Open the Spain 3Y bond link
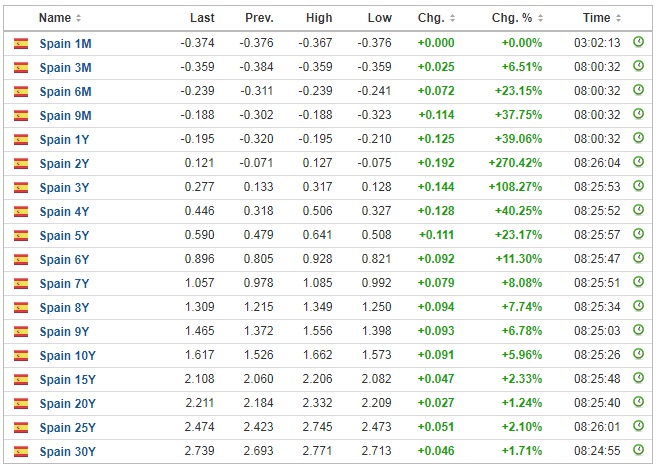665x470 pixels. pos(64,187)
